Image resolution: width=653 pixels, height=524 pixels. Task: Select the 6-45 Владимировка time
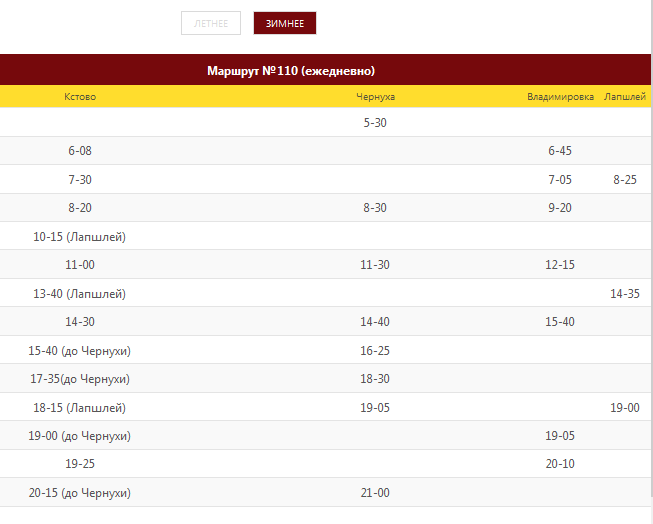point(560,151)
